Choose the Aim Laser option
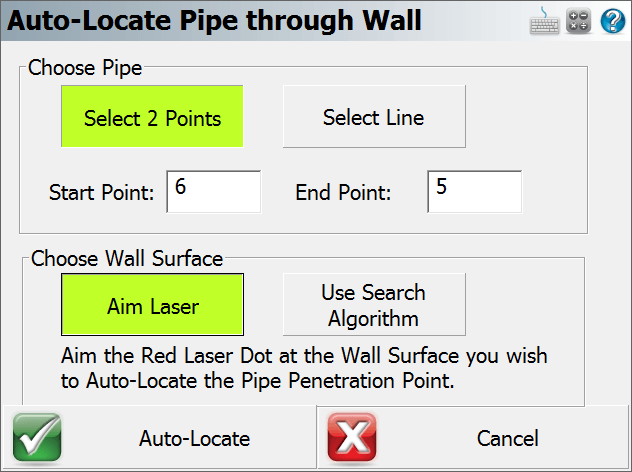The height and width of the screenshot is (472, 632). pyautogui.click(x=152, y=304)
